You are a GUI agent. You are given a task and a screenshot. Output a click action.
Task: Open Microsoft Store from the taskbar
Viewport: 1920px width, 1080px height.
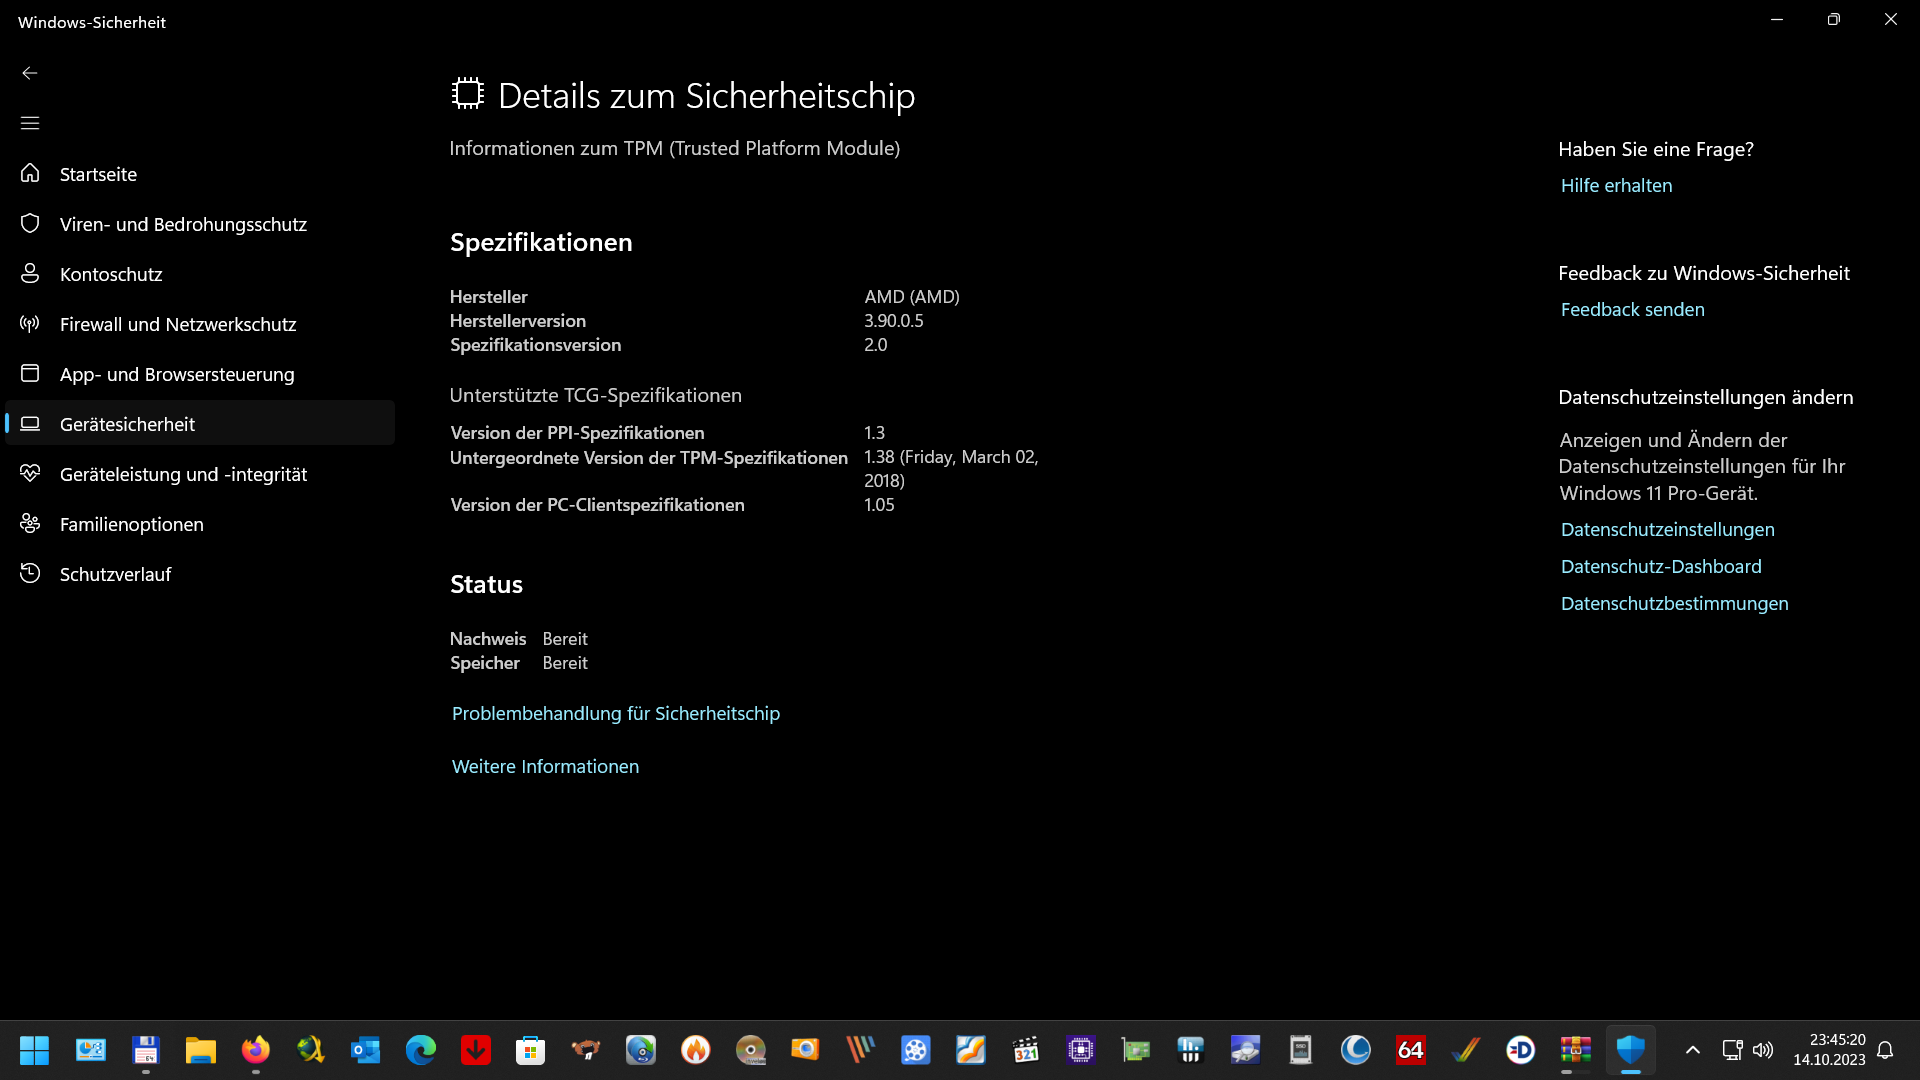[x=529, y=1051]
